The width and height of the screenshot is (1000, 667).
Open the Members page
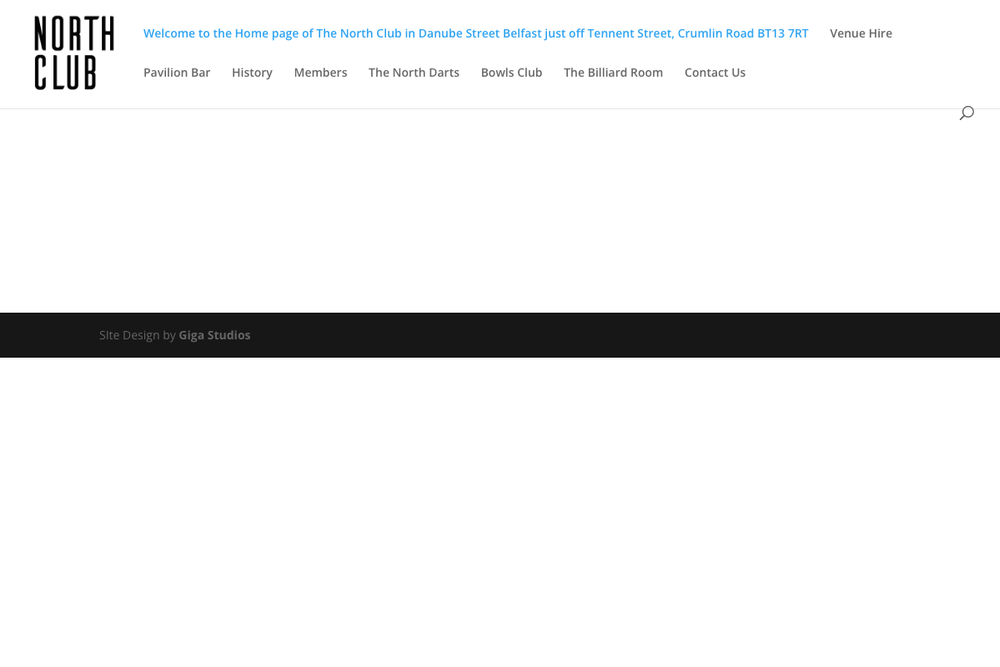click(x=320, y=73)
